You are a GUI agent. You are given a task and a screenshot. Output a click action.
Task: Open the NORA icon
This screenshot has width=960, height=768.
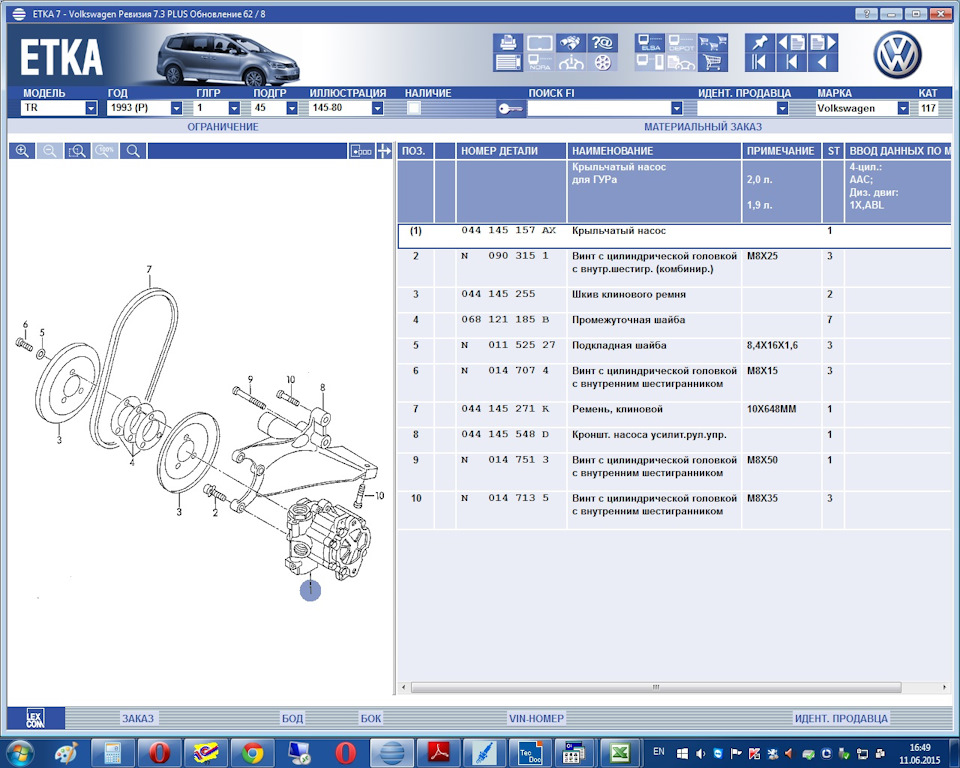click(x=539, y=62)
